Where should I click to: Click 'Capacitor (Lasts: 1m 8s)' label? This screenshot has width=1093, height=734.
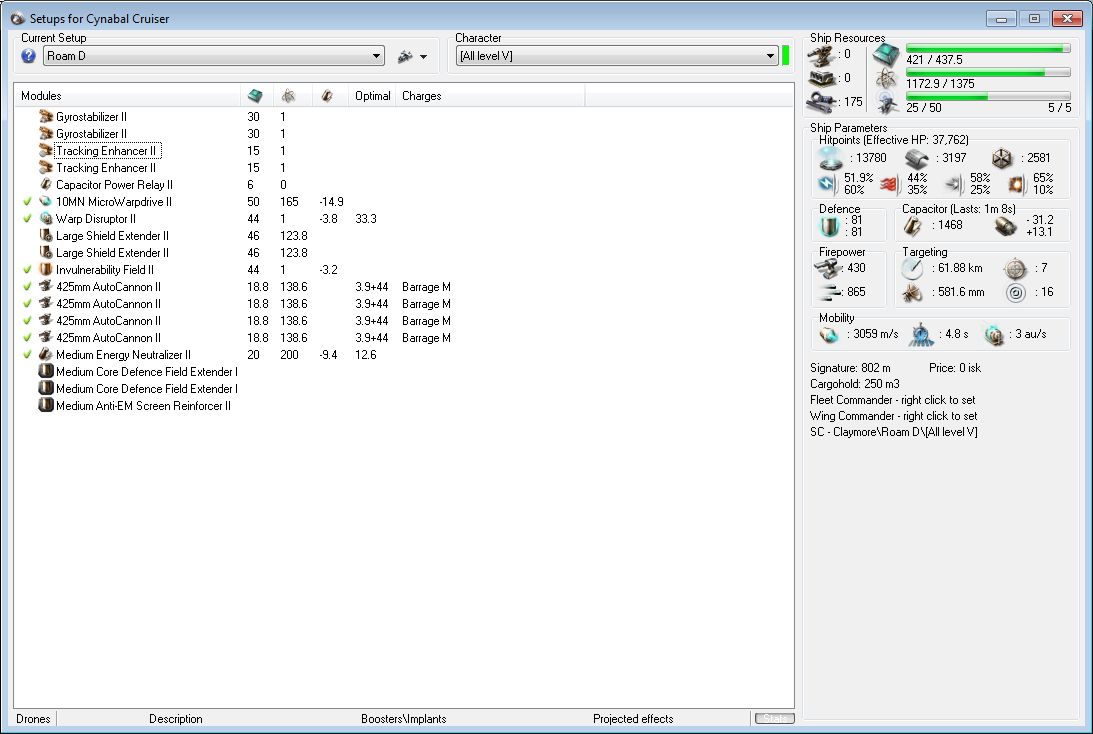click(958, 209)
